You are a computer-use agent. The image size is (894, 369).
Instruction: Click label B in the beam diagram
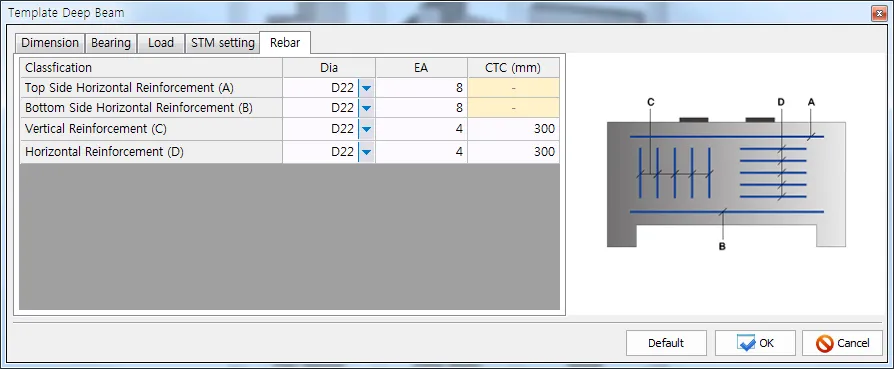pos(722,246)
